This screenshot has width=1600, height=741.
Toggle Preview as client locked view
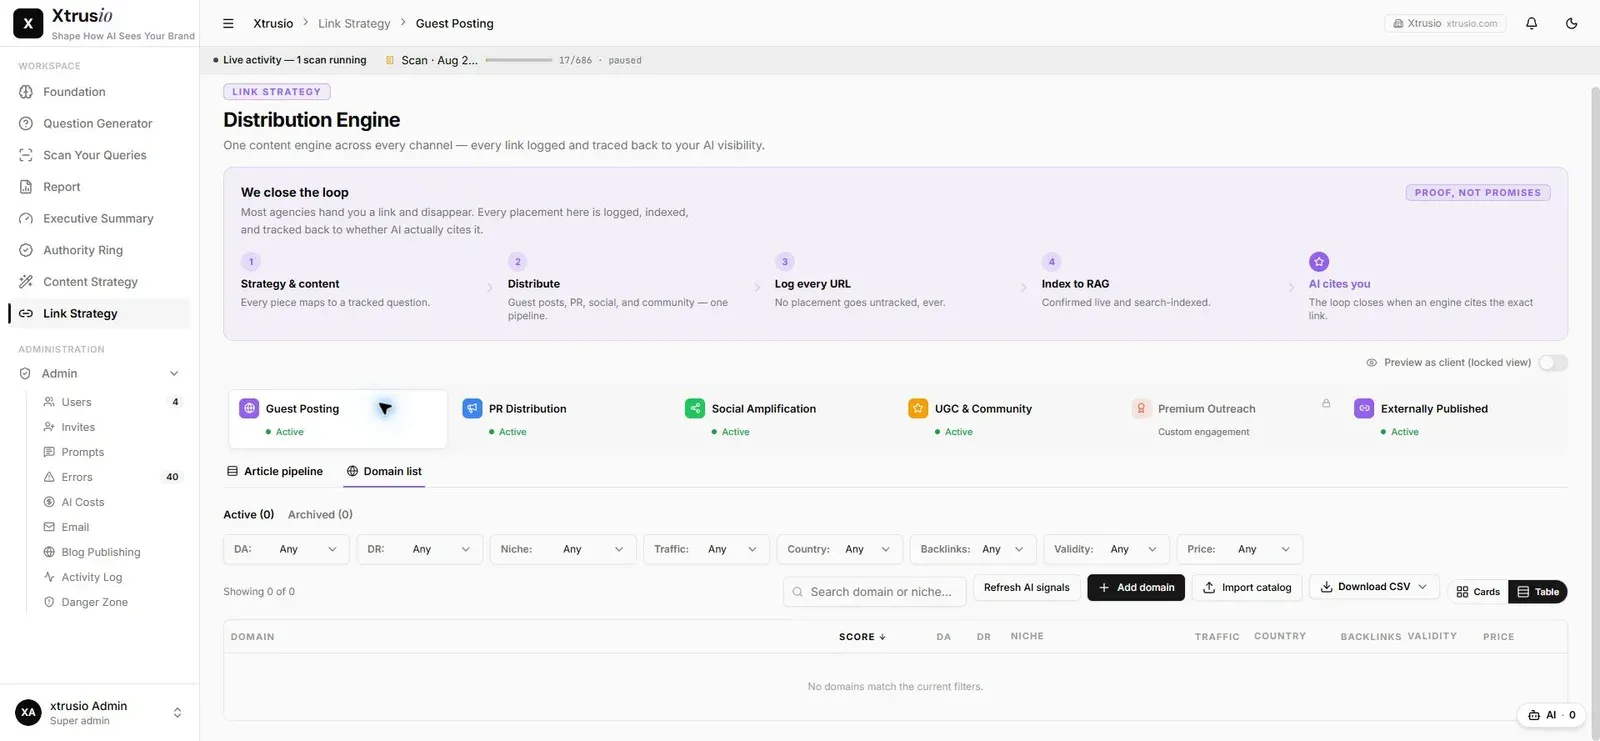pos(1553,363)
